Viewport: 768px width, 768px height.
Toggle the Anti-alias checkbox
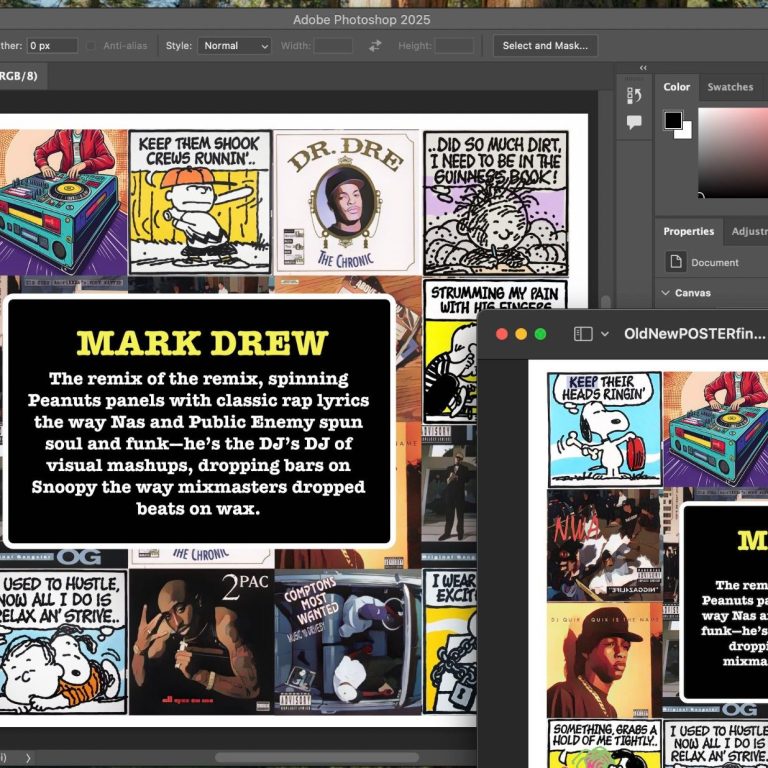(91, 46)
